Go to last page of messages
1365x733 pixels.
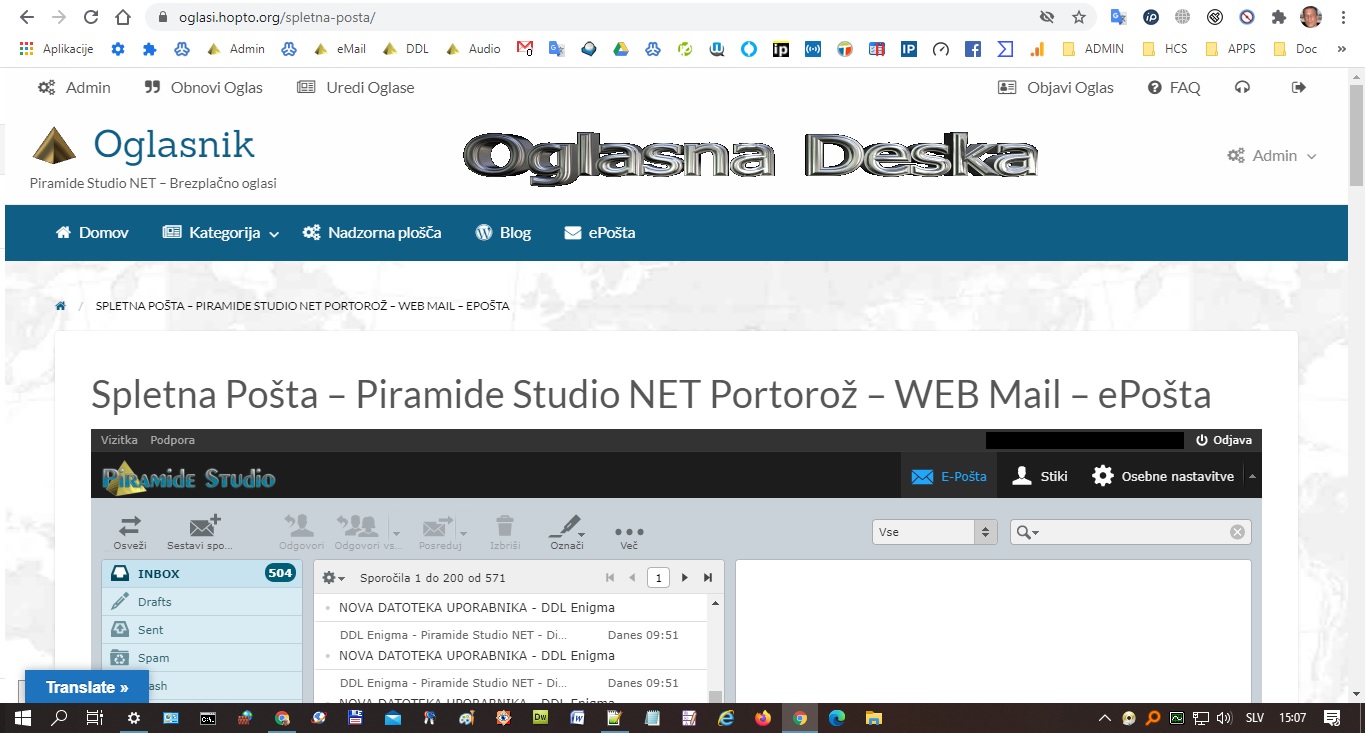click(708, 578)
